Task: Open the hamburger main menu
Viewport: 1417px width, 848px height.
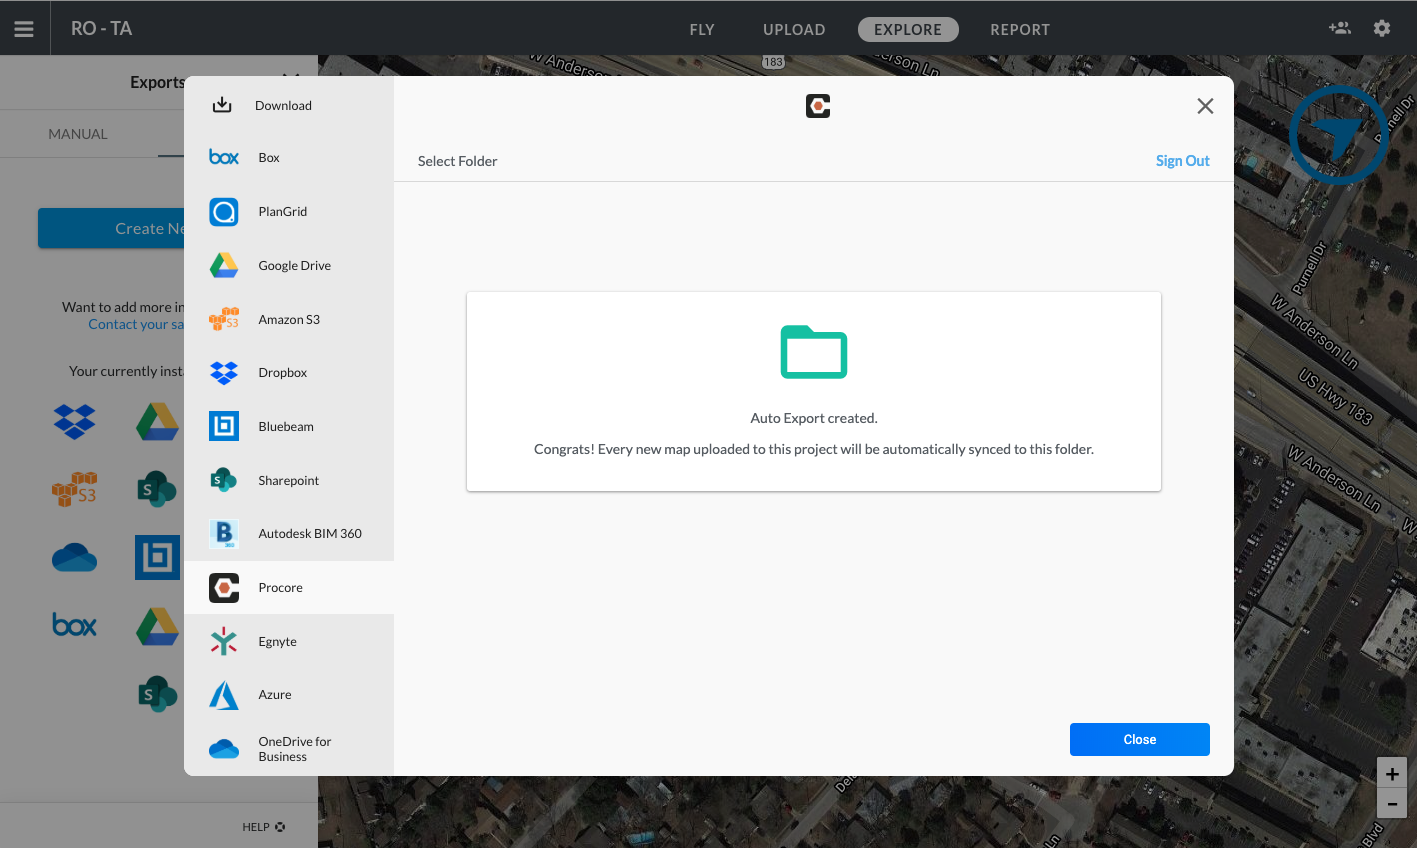Action: 24,29
